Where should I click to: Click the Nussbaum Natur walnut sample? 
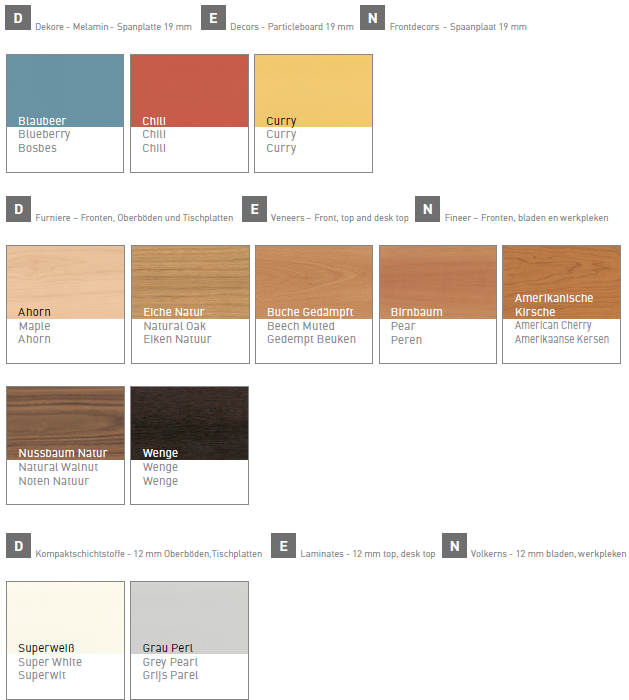[x=65, y=422]
